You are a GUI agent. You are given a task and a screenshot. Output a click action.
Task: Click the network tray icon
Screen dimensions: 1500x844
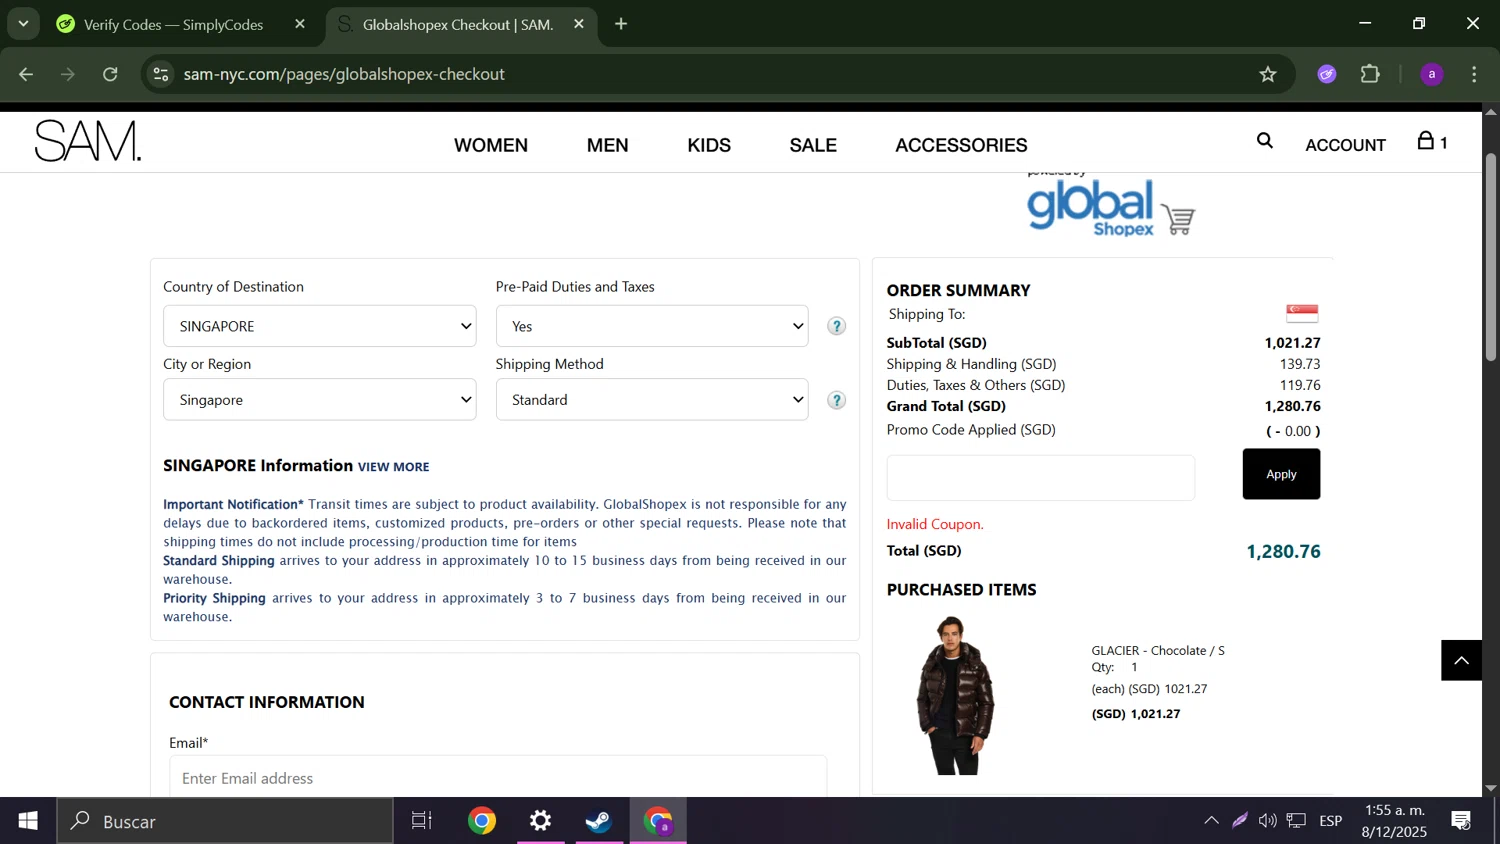(x=1296, y=821)
